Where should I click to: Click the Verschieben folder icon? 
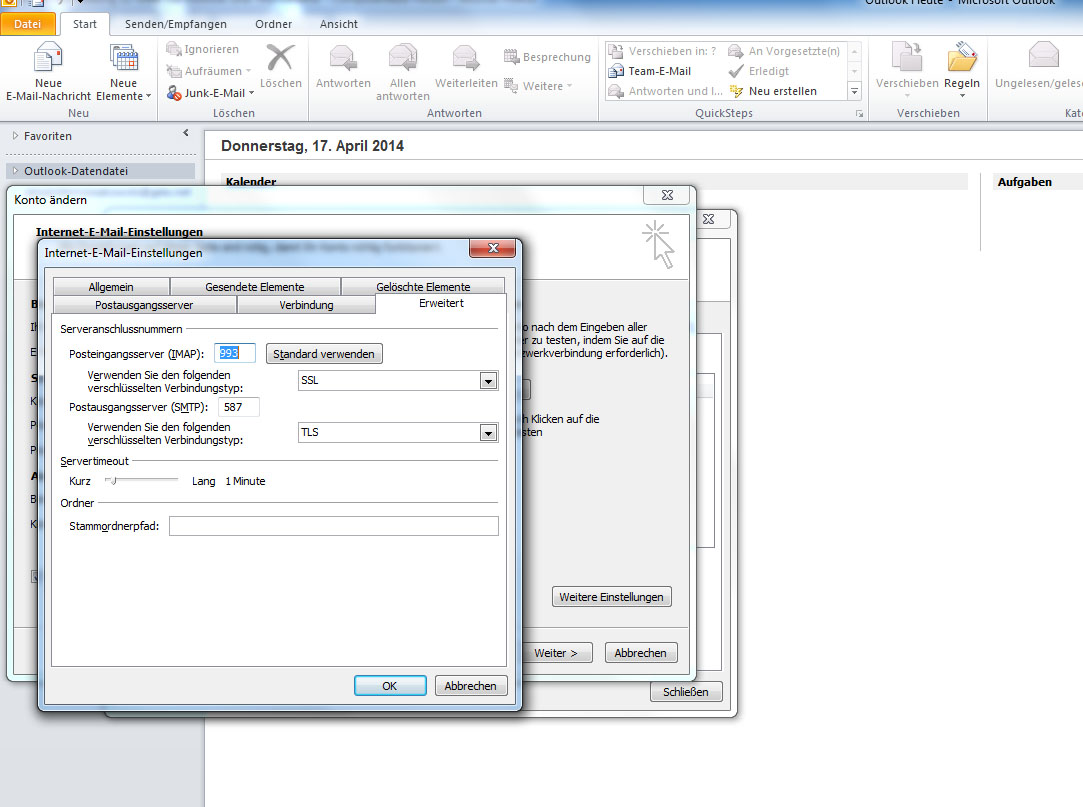(907, 57)
